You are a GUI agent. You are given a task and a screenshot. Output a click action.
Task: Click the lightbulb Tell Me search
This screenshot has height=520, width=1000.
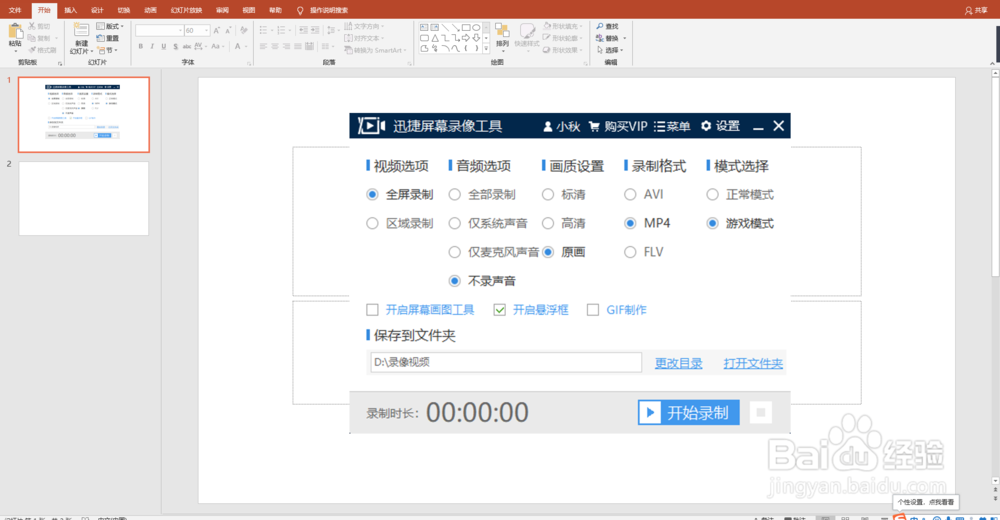(300, 10)
